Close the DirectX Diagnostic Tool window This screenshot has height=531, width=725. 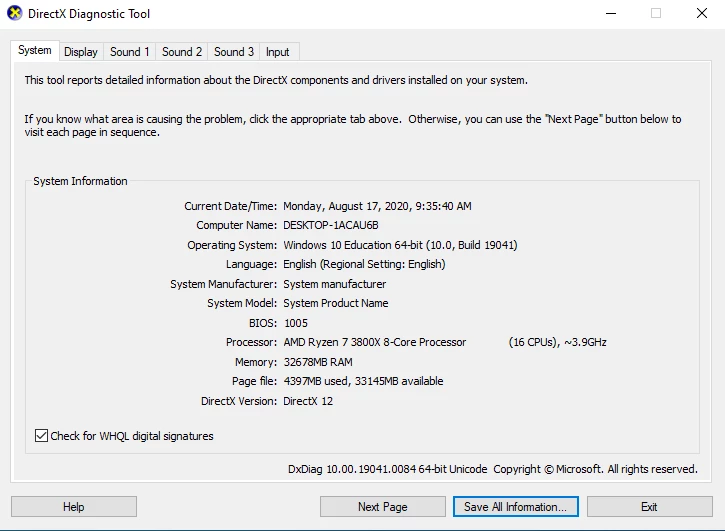pyautogui.click(x=702, y=13)
